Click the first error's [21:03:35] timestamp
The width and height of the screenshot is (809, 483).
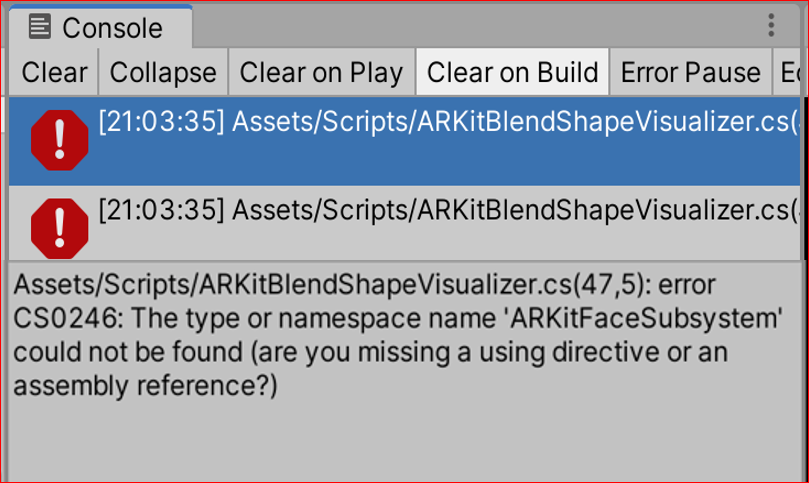click(160, 123)
